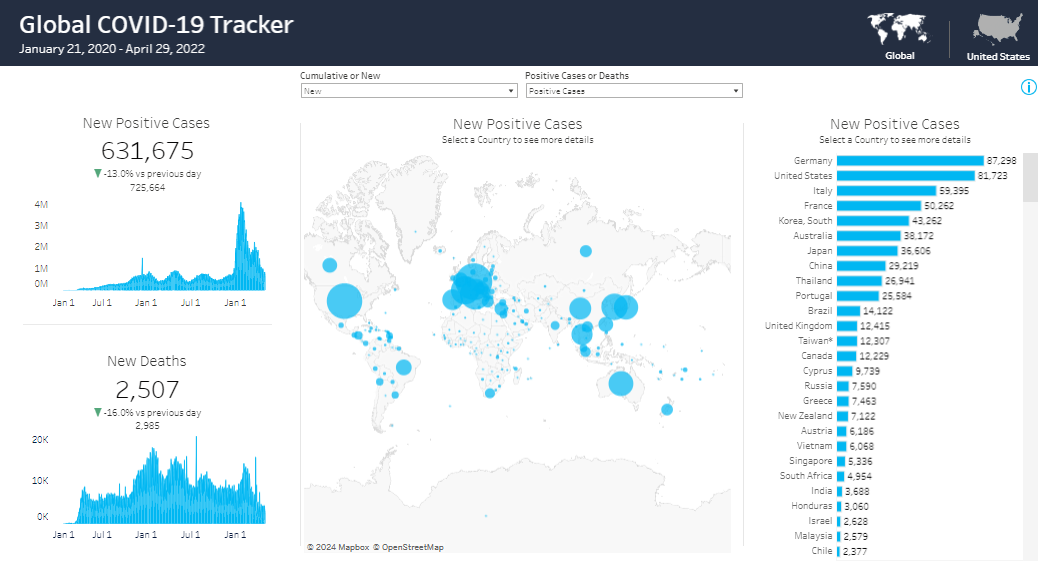Click the New Zealand bubble on the map
The width and height of the screenshot is (1038, 561).
[x=667, y=410]
